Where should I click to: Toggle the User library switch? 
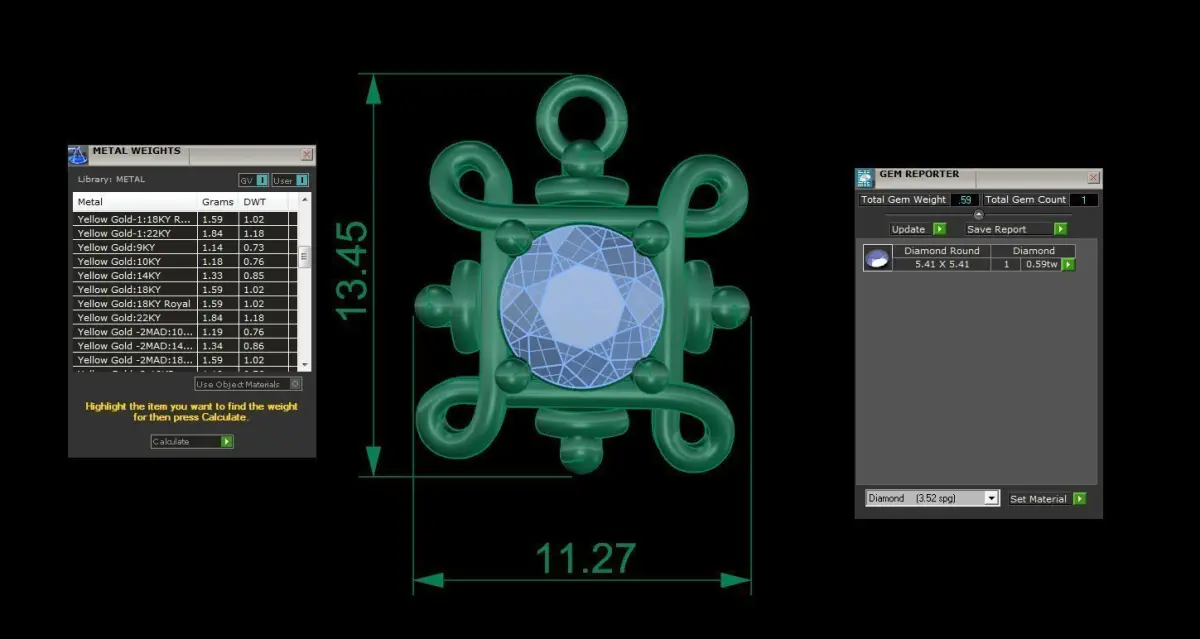click(290, 180)
